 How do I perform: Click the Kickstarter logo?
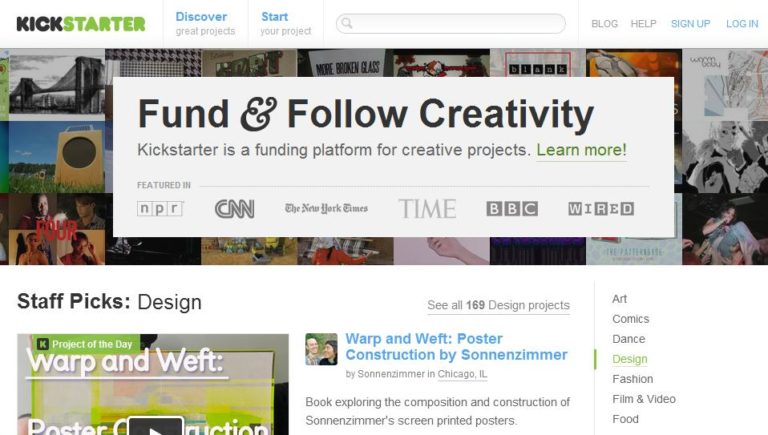[x=80, y=23]
